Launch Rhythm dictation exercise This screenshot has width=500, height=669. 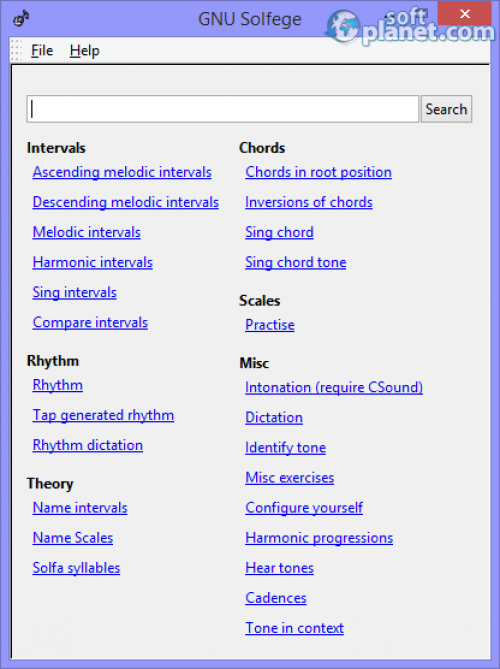[x=88, y=445]
